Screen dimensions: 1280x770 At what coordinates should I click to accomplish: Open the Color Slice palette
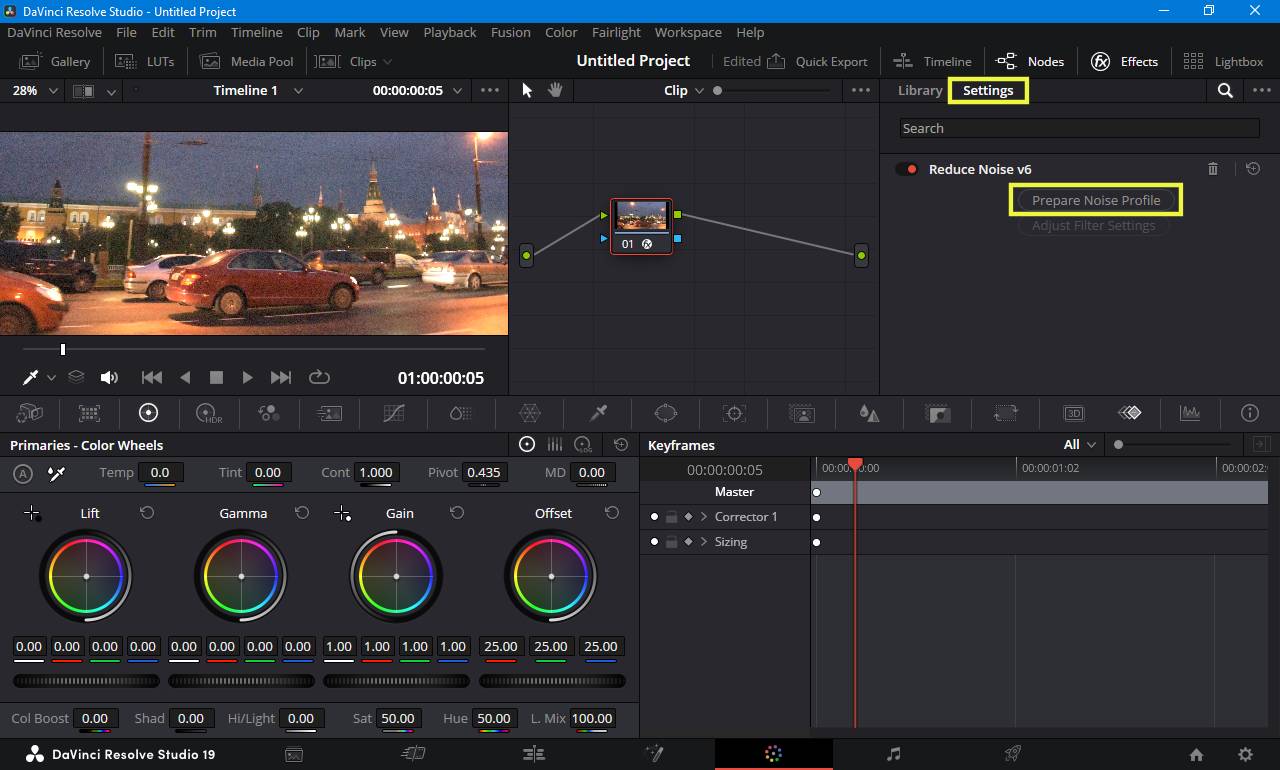coord(460,413)
